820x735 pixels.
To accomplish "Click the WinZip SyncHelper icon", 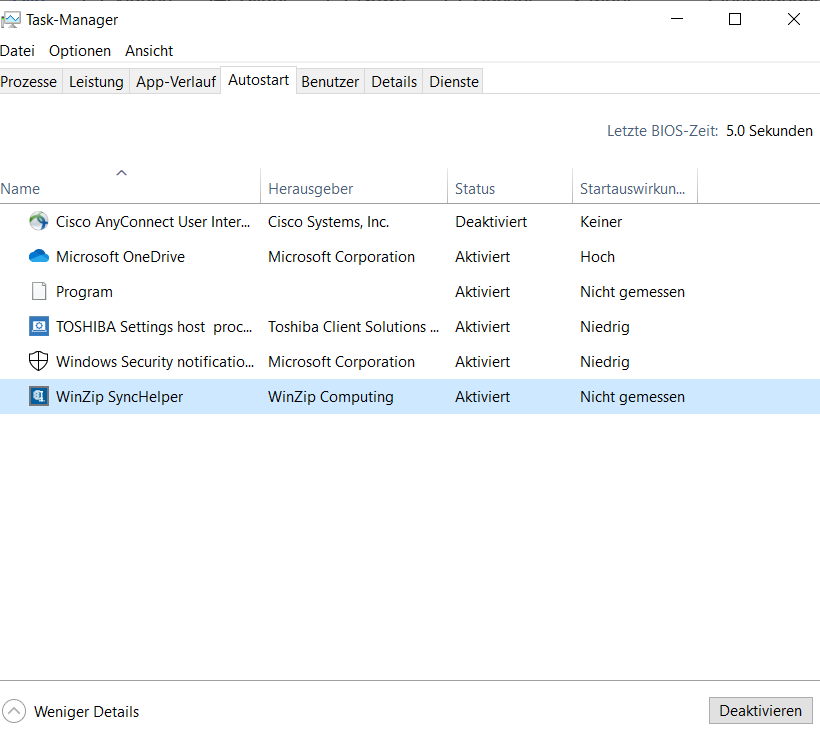I will tap(39, 397).
